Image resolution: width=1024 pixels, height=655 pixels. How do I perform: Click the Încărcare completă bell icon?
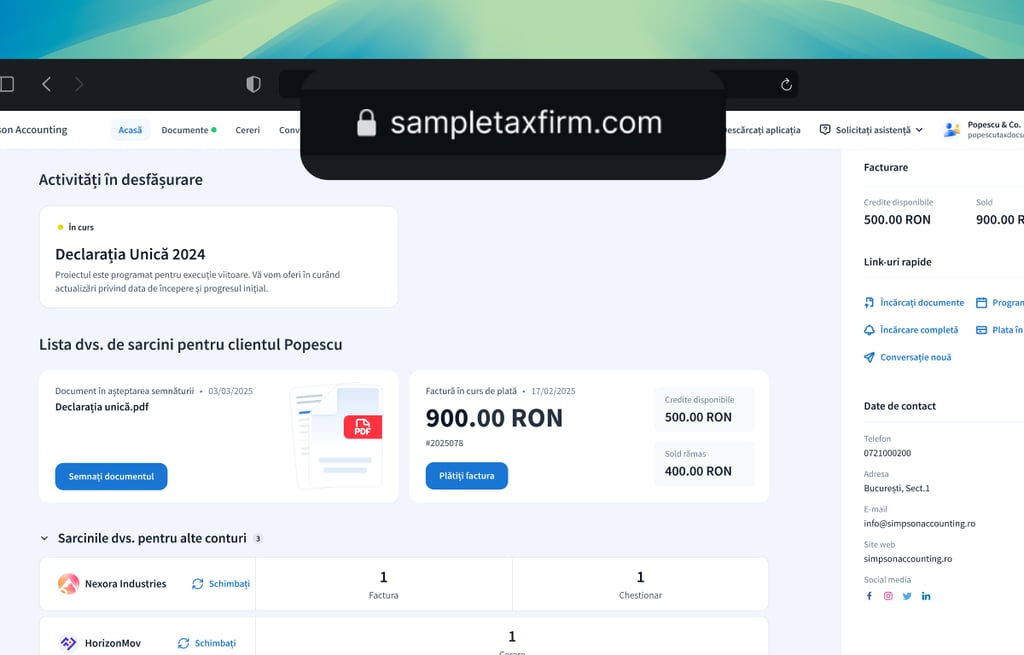(869, 330)
